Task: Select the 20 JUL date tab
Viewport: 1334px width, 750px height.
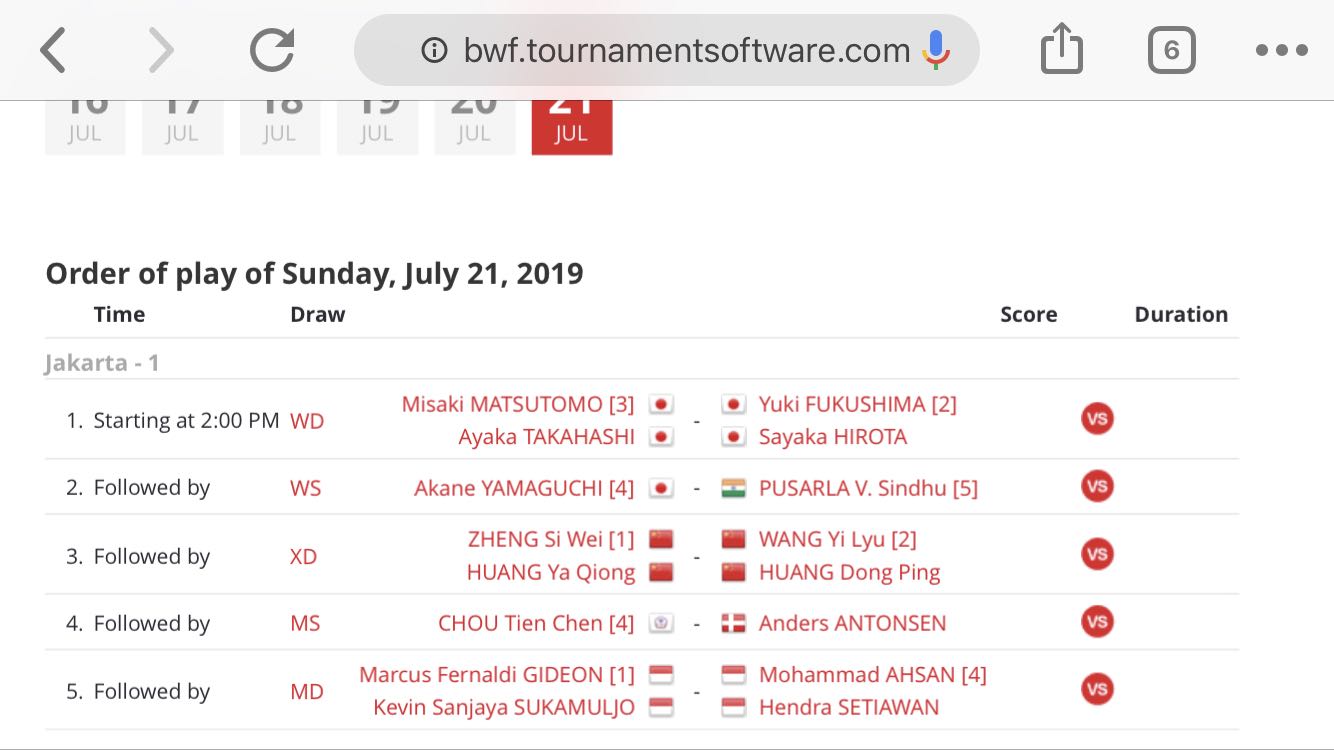Action: point(474,127)
